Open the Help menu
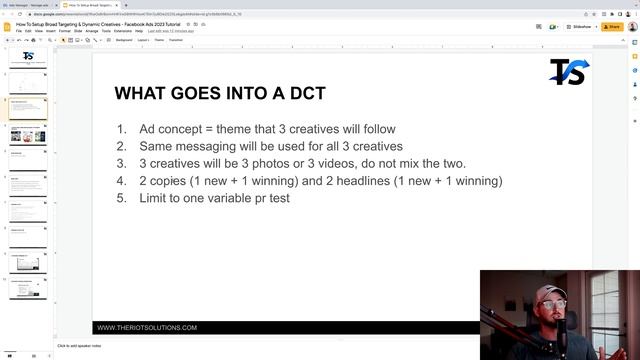 139,31
